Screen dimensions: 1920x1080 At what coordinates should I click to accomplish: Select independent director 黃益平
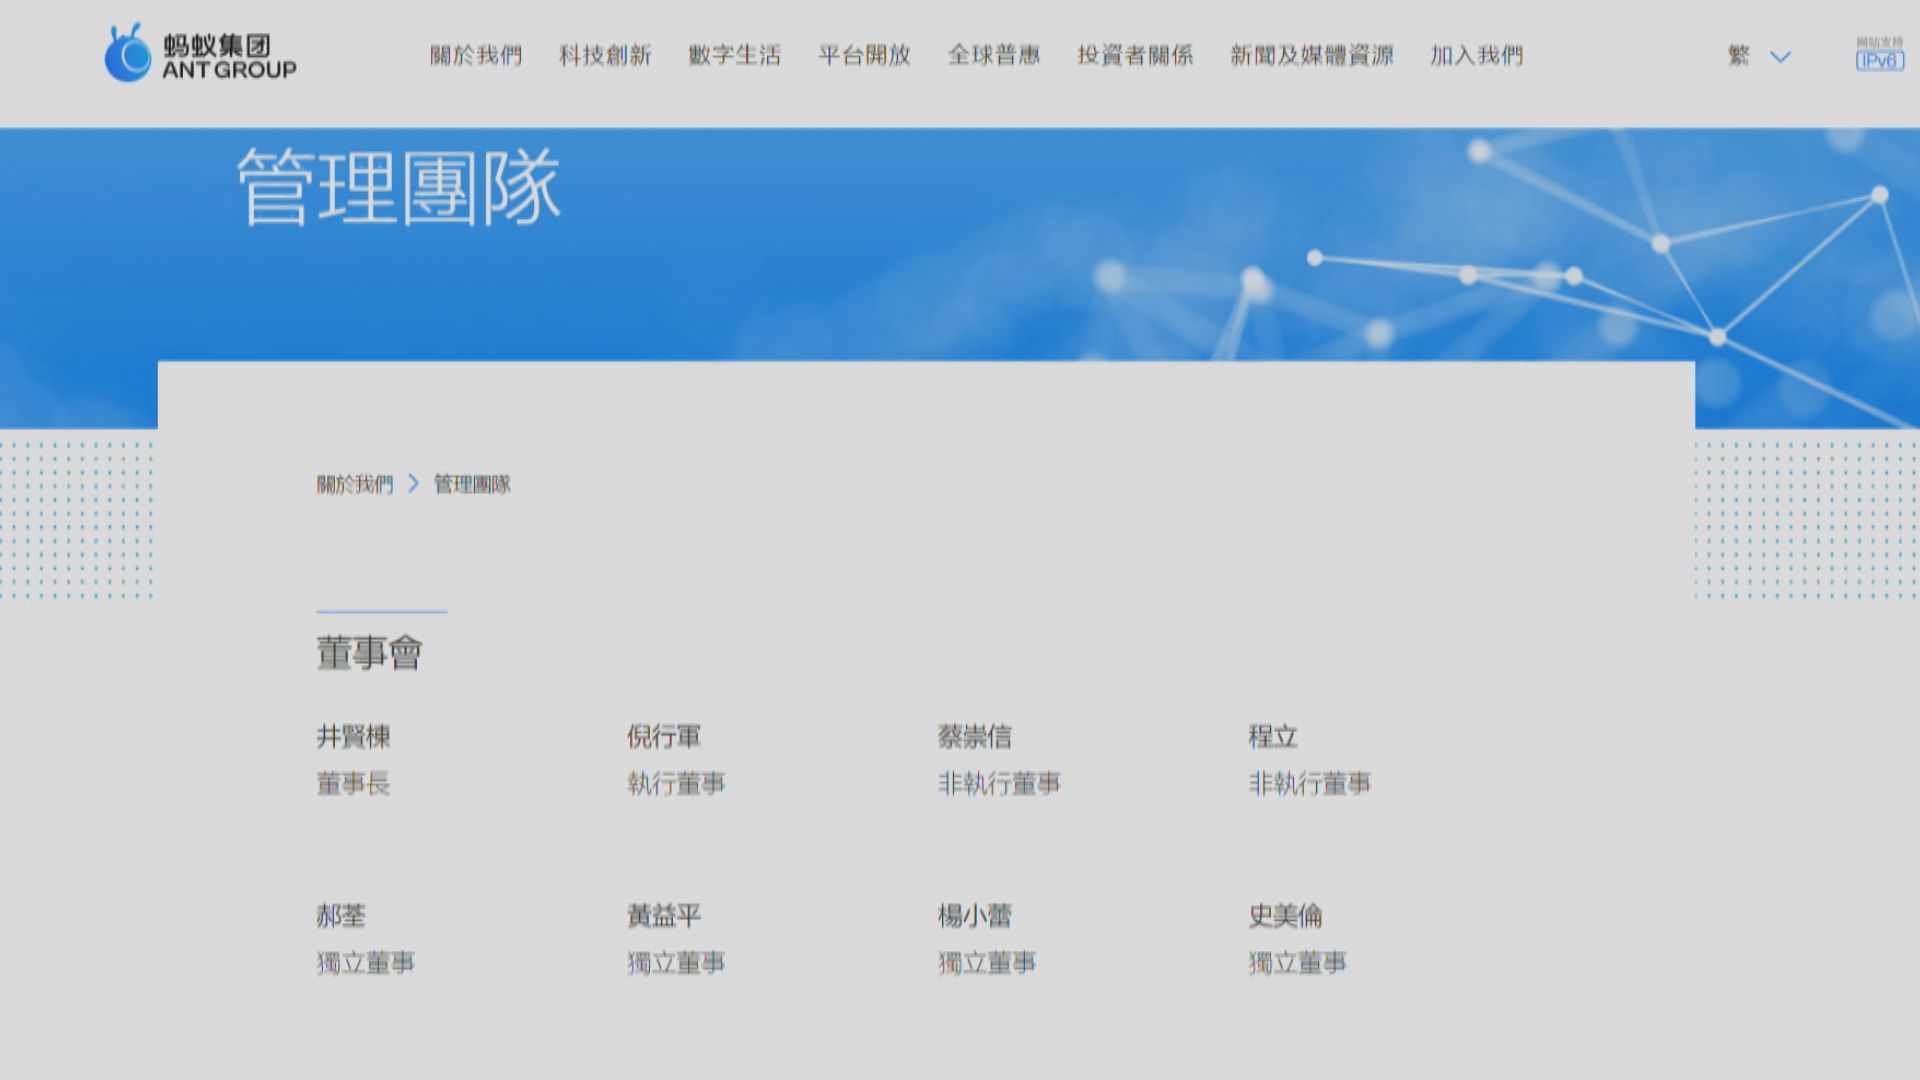click(664, 916)
